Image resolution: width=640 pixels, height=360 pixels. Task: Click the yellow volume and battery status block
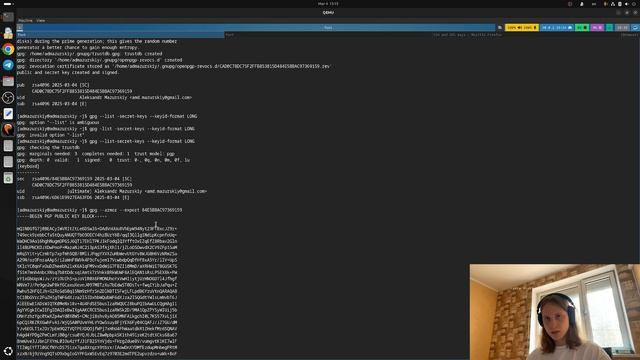pos(522,28)
